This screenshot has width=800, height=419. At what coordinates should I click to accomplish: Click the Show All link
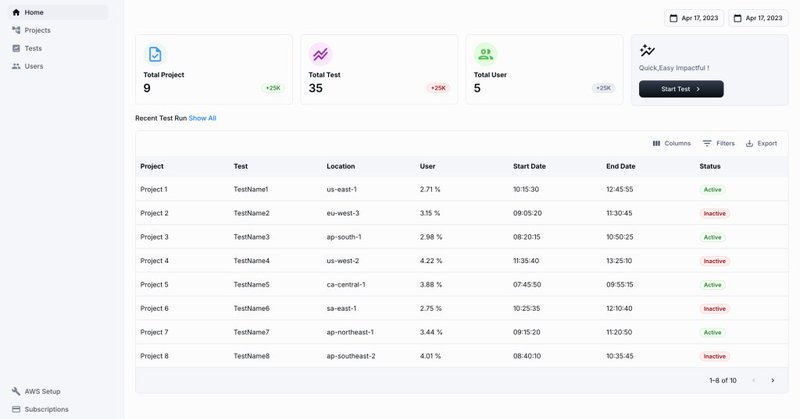(x=203, y=118)
